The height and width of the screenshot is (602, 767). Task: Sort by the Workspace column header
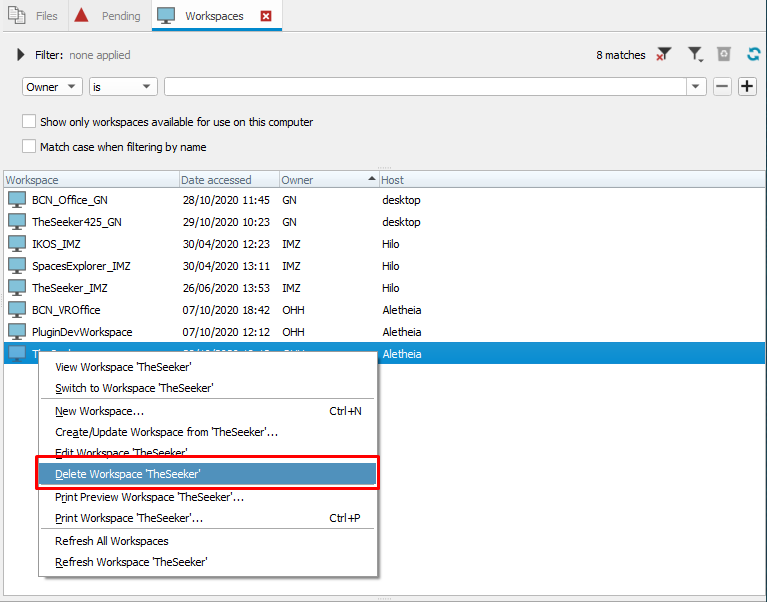(91, 179)
